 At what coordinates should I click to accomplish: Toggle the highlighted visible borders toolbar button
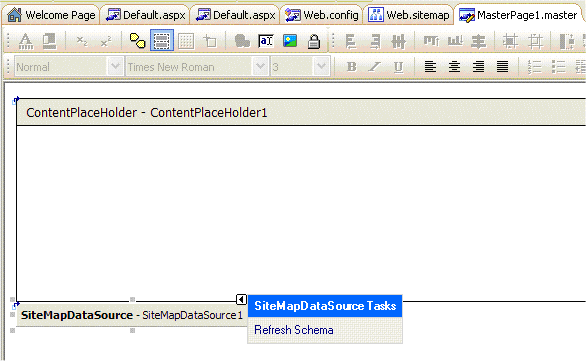[162, 40]
